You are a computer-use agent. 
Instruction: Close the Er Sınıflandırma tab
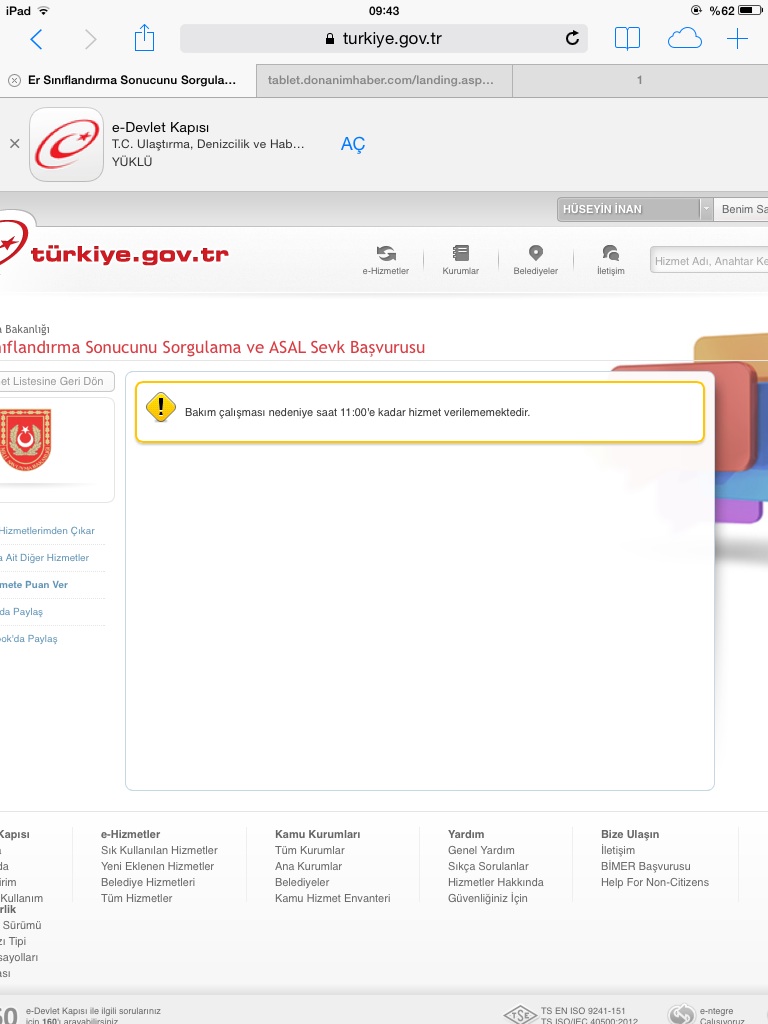tap(14, 80)
